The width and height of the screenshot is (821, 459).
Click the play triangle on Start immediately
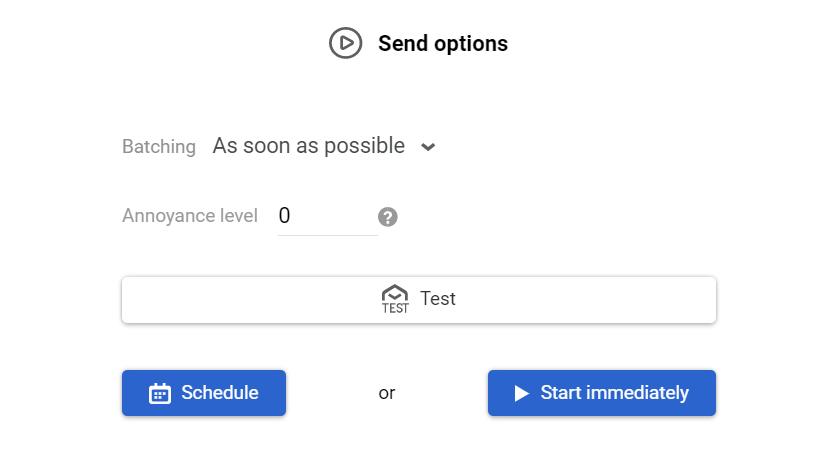point(521,393)
